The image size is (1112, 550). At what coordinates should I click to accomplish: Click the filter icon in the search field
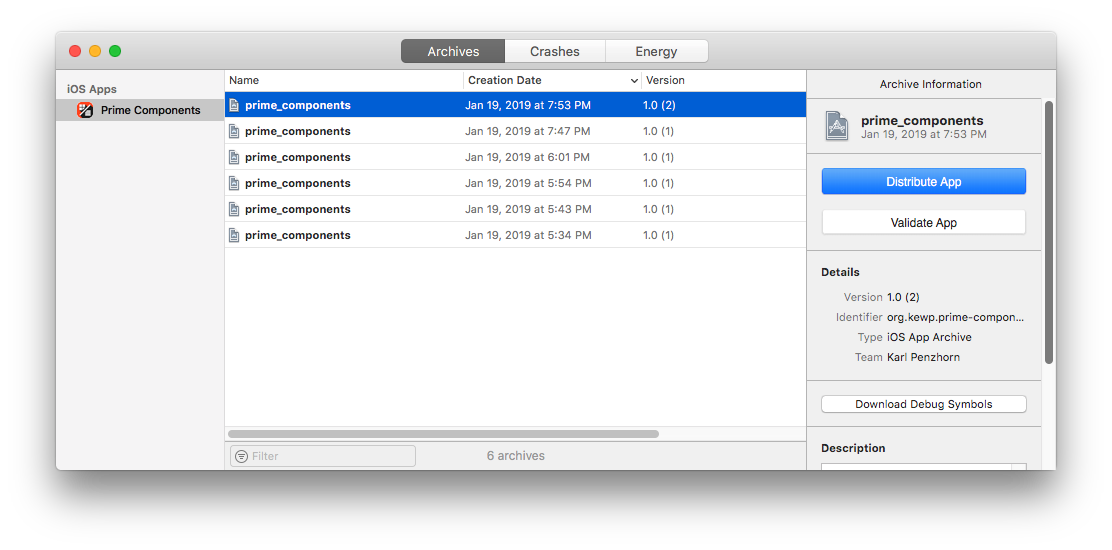(x=241, y=456)
